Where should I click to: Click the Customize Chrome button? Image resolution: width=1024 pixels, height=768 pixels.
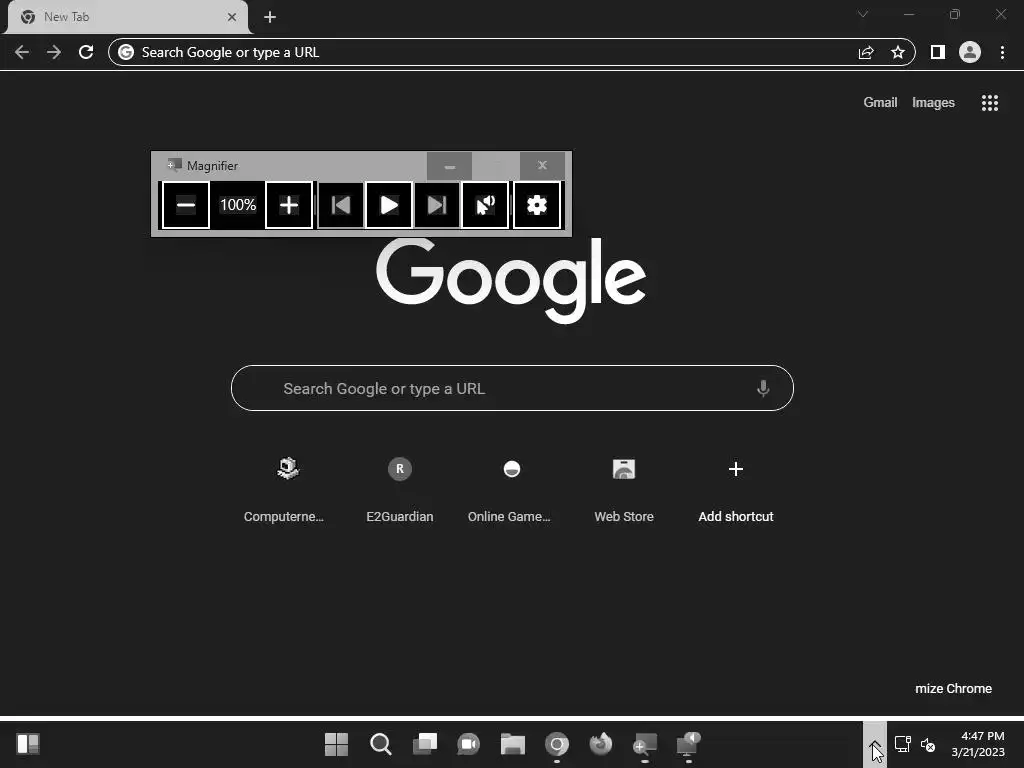tap(953, 688)
